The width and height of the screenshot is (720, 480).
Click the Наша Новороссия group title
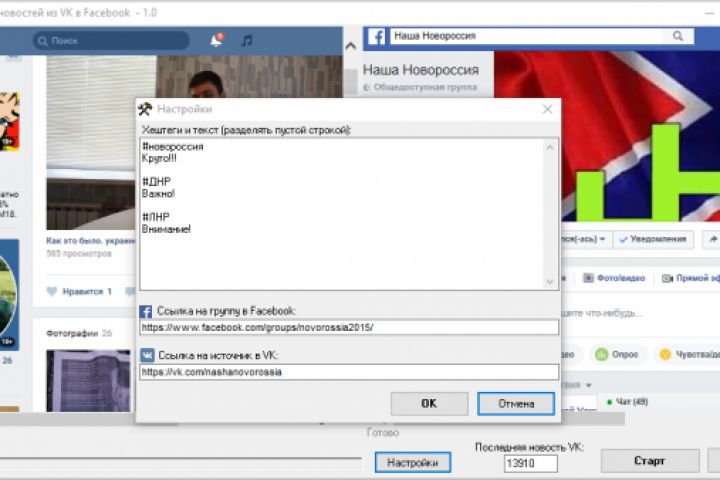421,70
